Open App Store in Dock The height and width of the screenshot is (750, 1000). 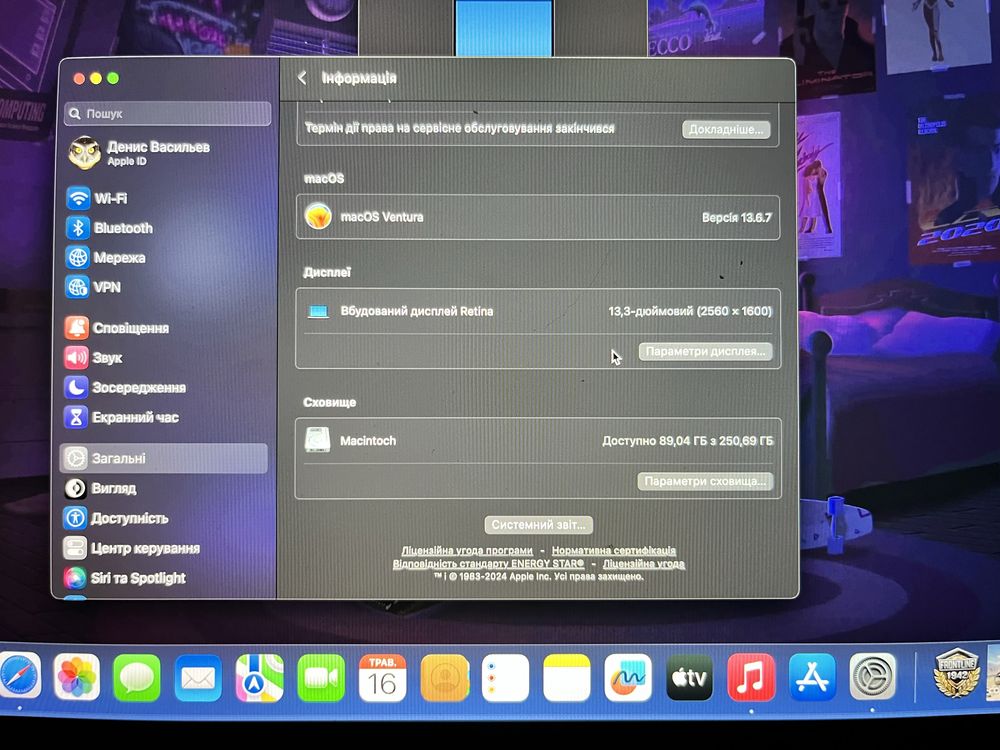pyautogui.click(x=812, y=677)
